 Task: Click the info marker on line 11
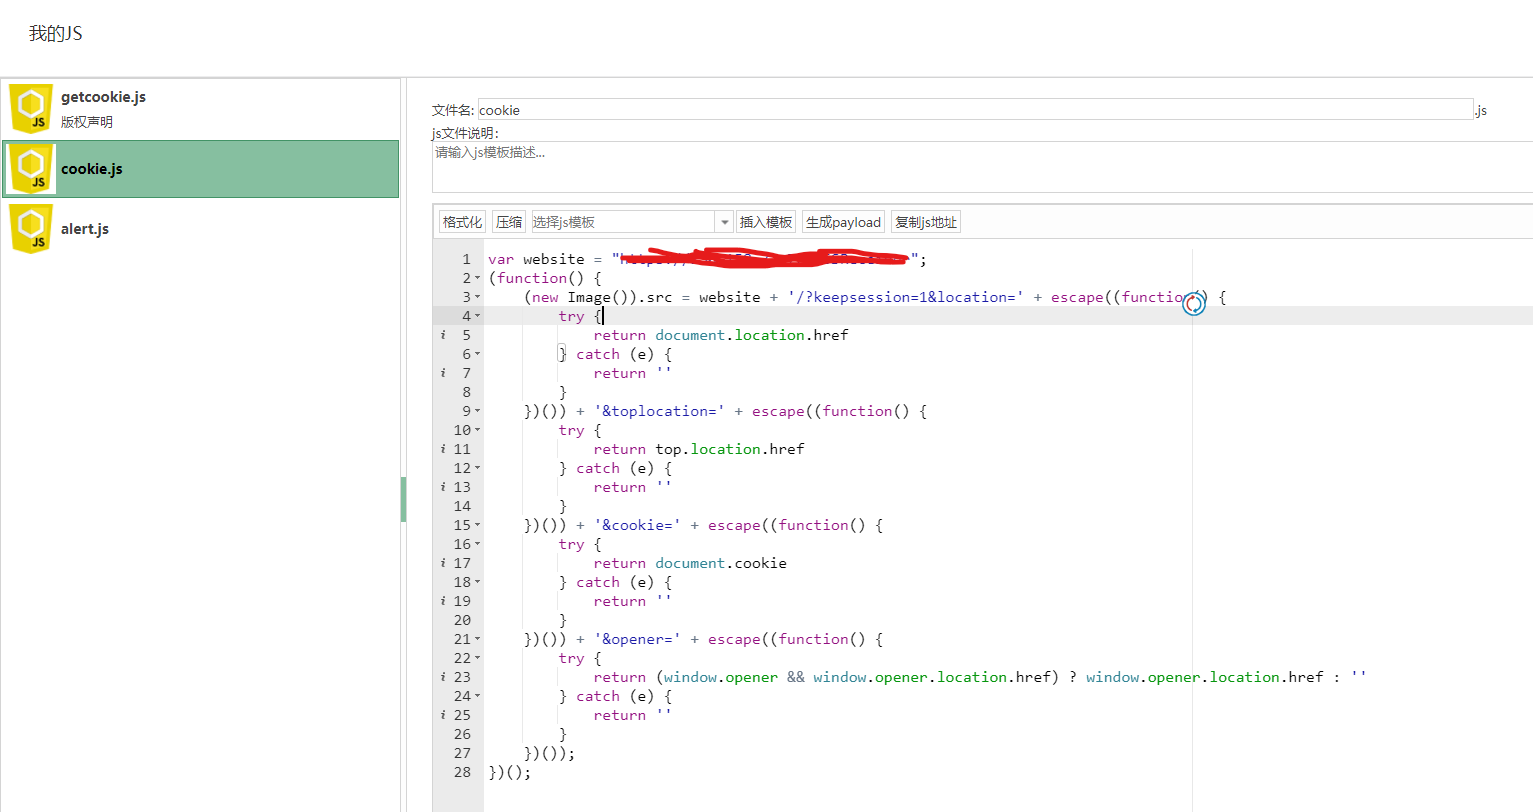pyautogui.click(x=443, y=450)
